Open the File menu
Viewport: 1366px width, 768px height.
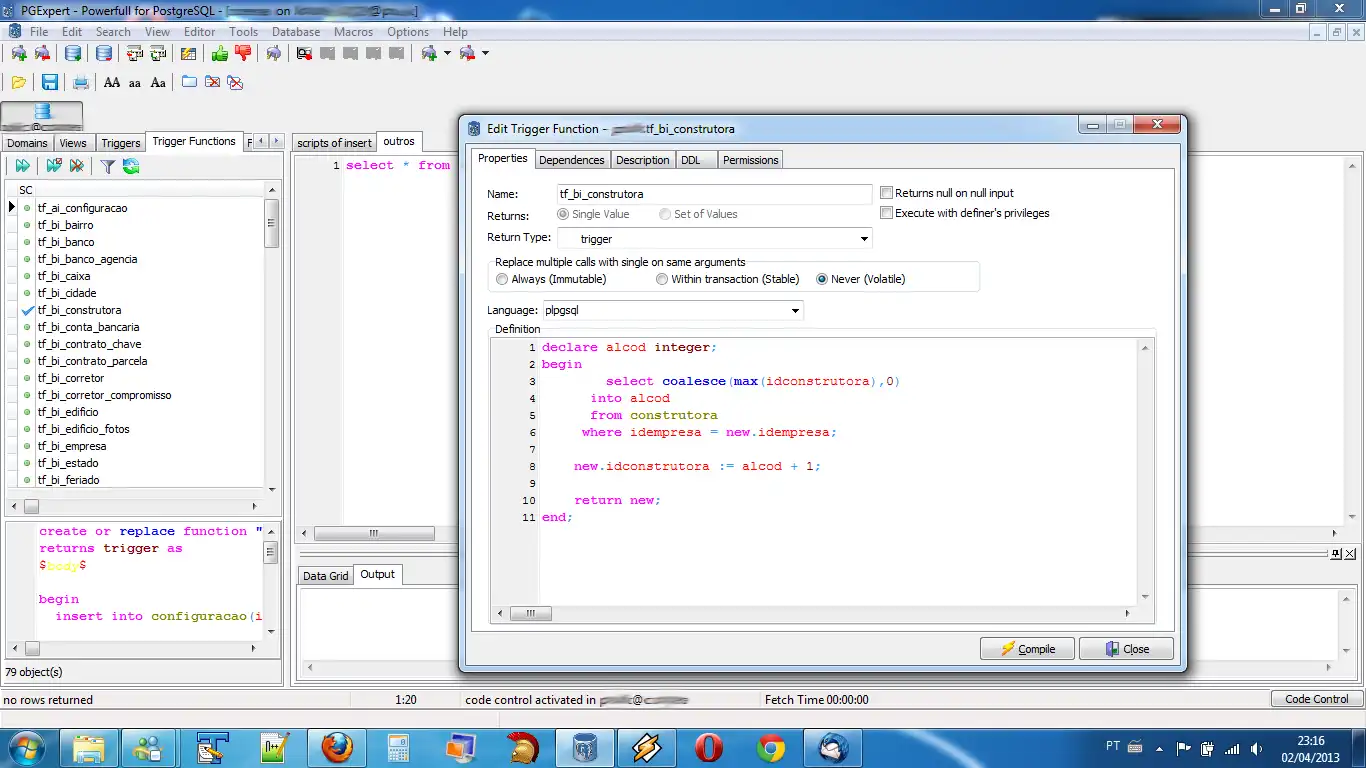(39, 32)
